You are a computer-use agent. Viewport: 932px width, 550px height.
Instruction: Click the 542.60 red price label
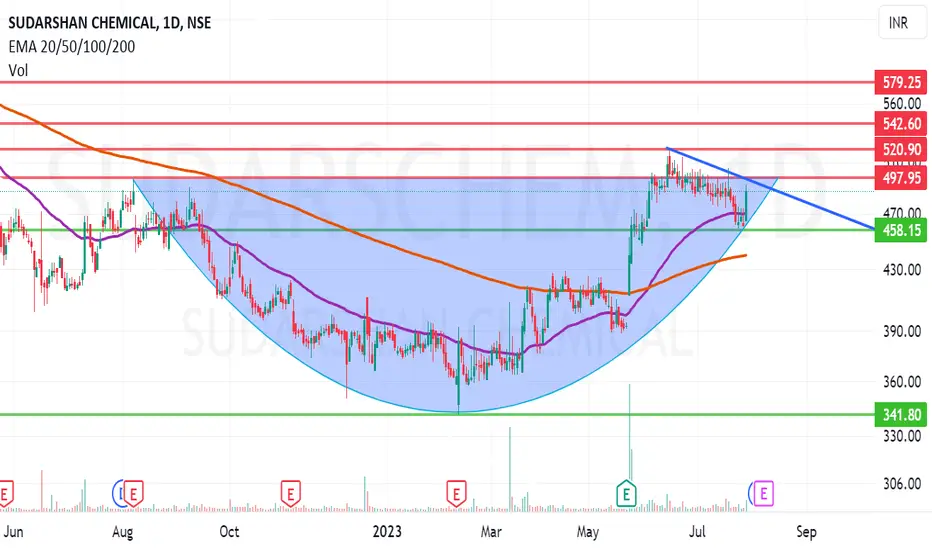[900, 124]
